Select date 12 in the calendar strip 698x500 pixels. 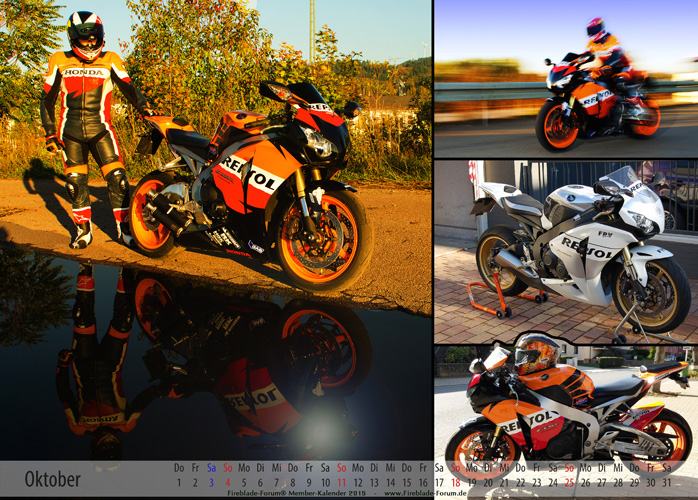click(358, 483)
